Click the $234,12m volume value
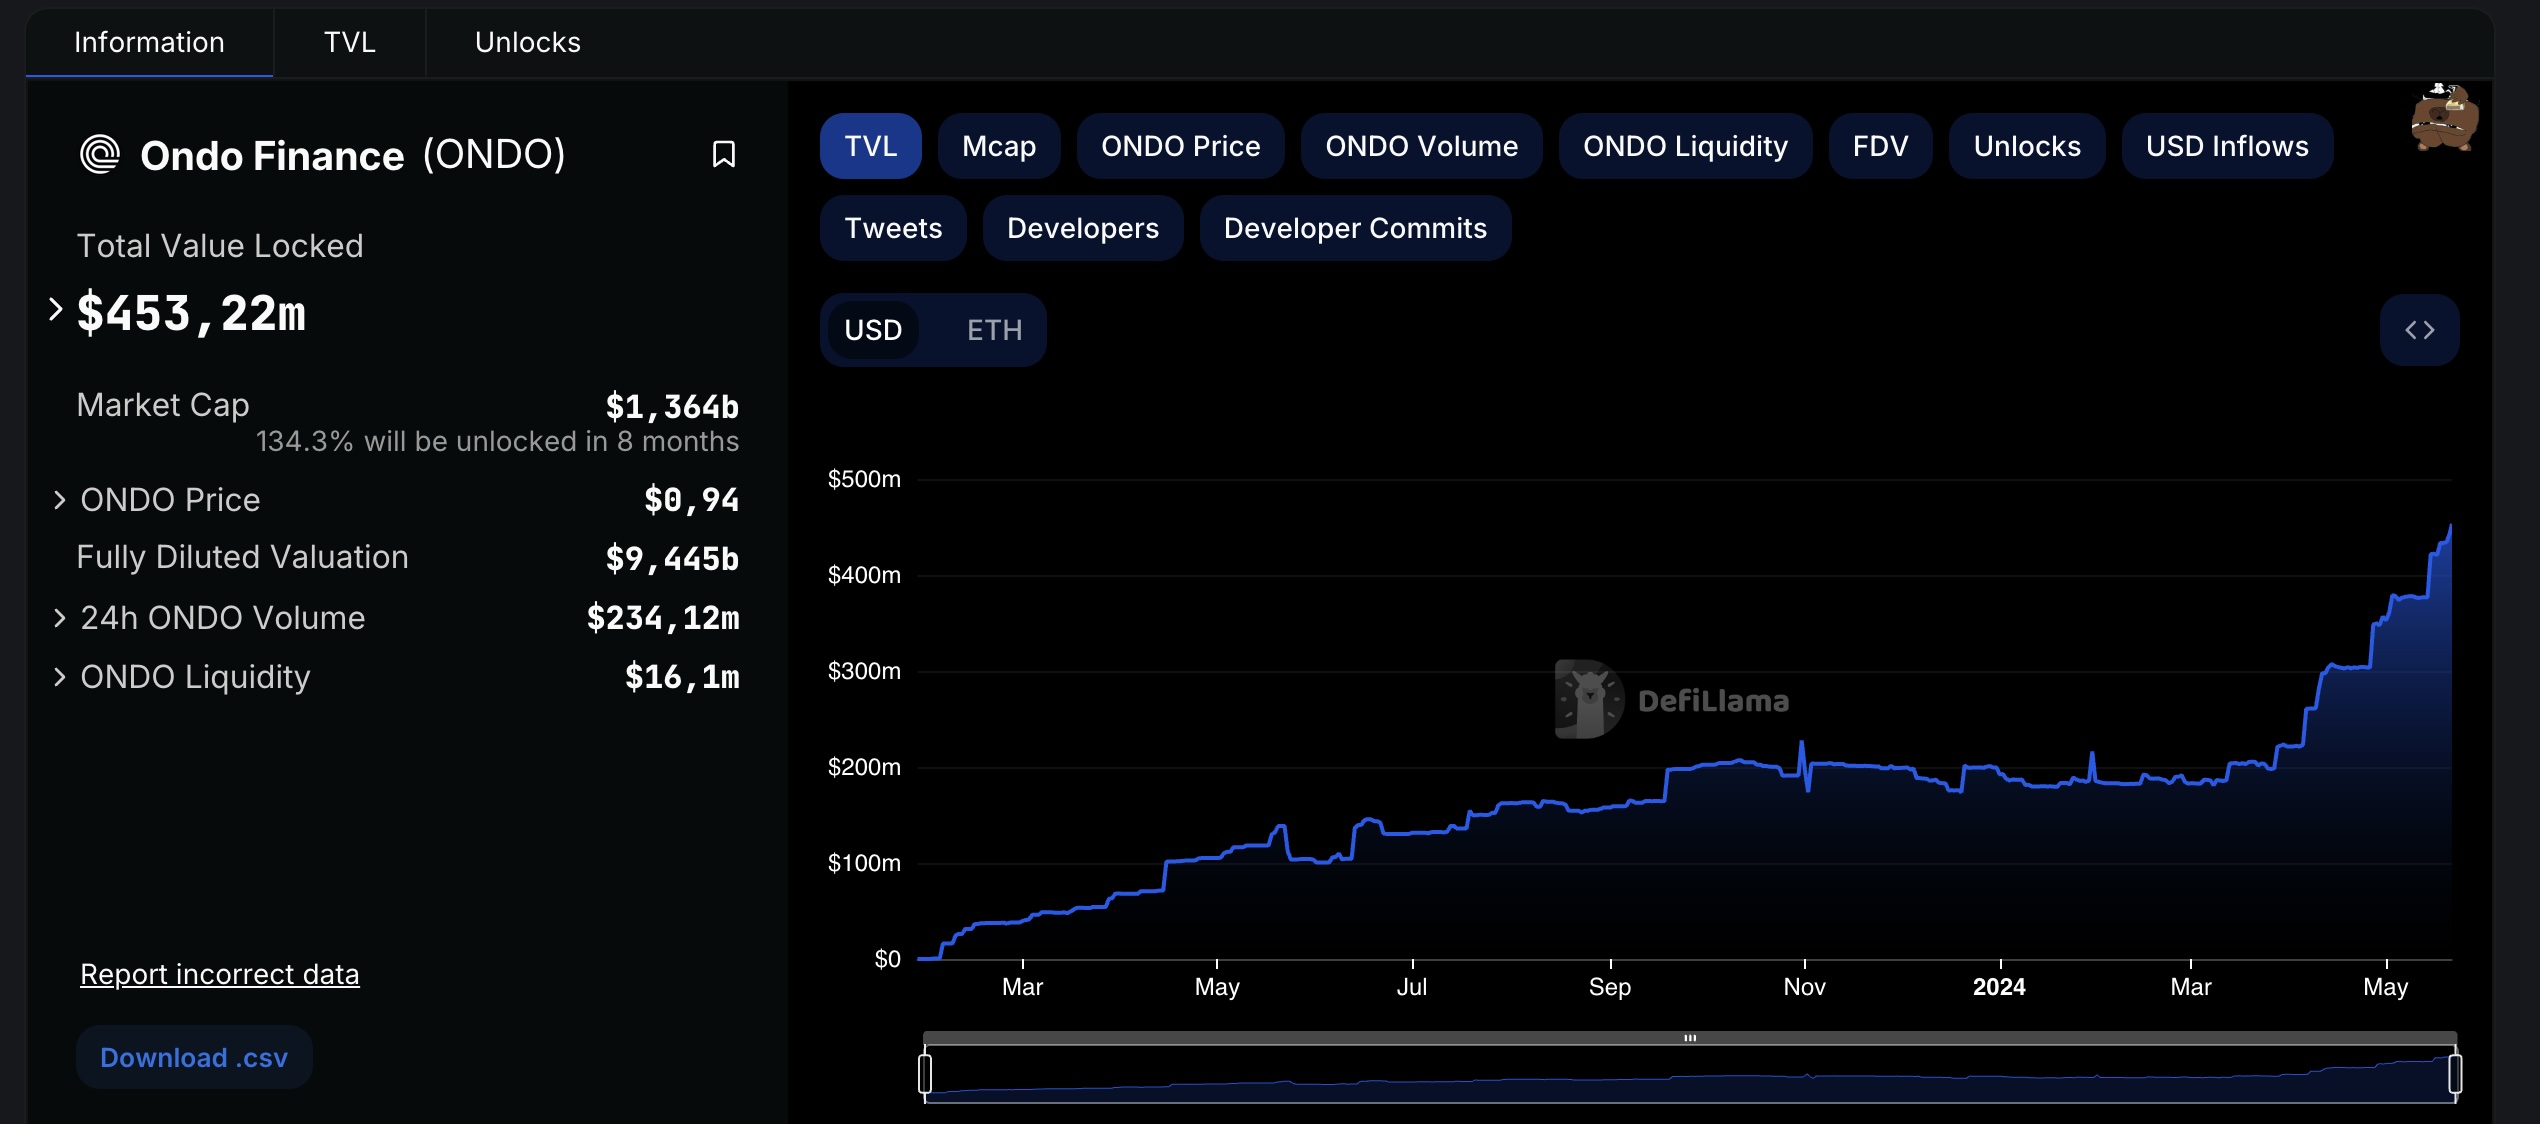This screenshot has width=2540, height=1124. click(x=663, y=617)
